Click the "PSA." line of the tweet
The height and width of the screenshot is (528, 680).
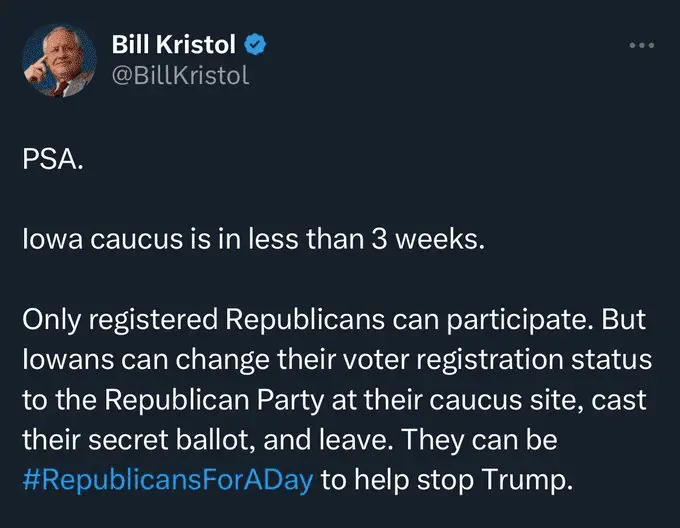point(47,162)
